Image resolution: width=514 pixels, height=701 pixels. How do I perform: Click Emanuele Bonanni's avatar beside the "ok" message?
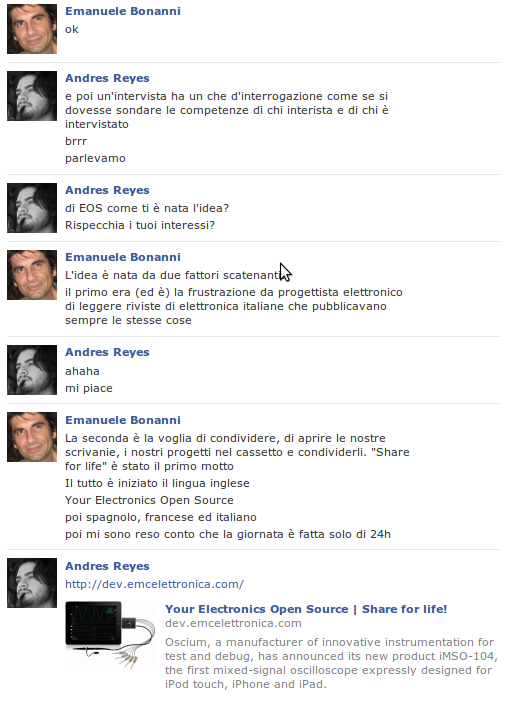point(32,29)
